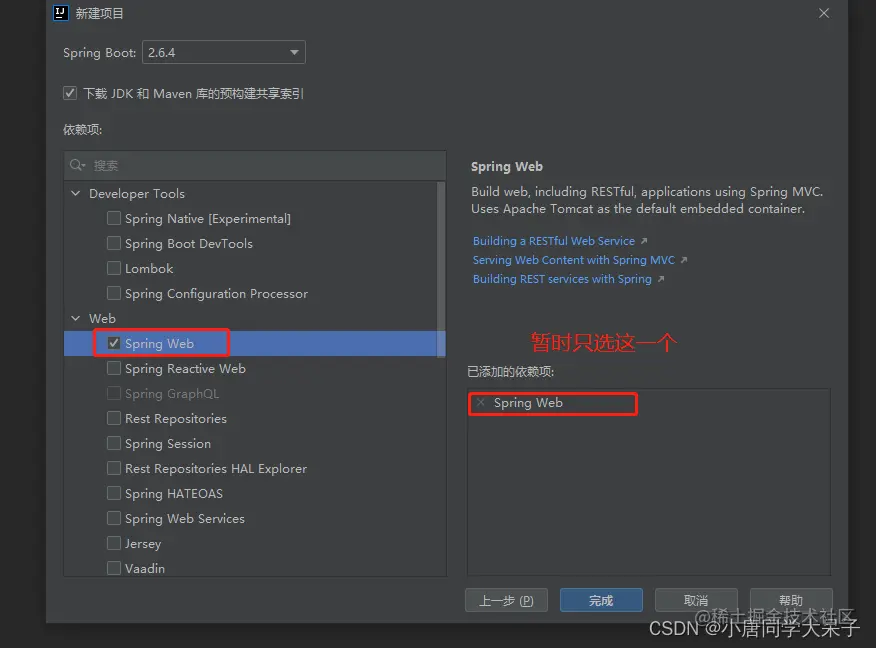Open external link arrow after Building a RESTful Web Service

(644, 241)
